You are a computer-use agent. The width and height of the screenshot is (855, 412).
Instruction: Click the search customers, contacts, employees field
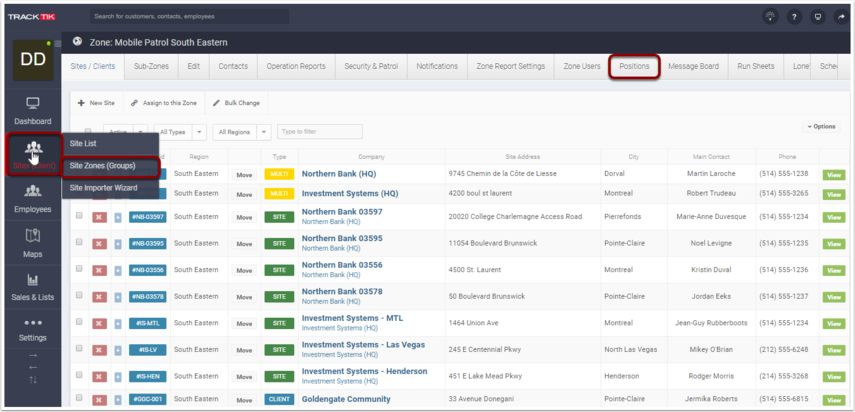pos(190,16)
